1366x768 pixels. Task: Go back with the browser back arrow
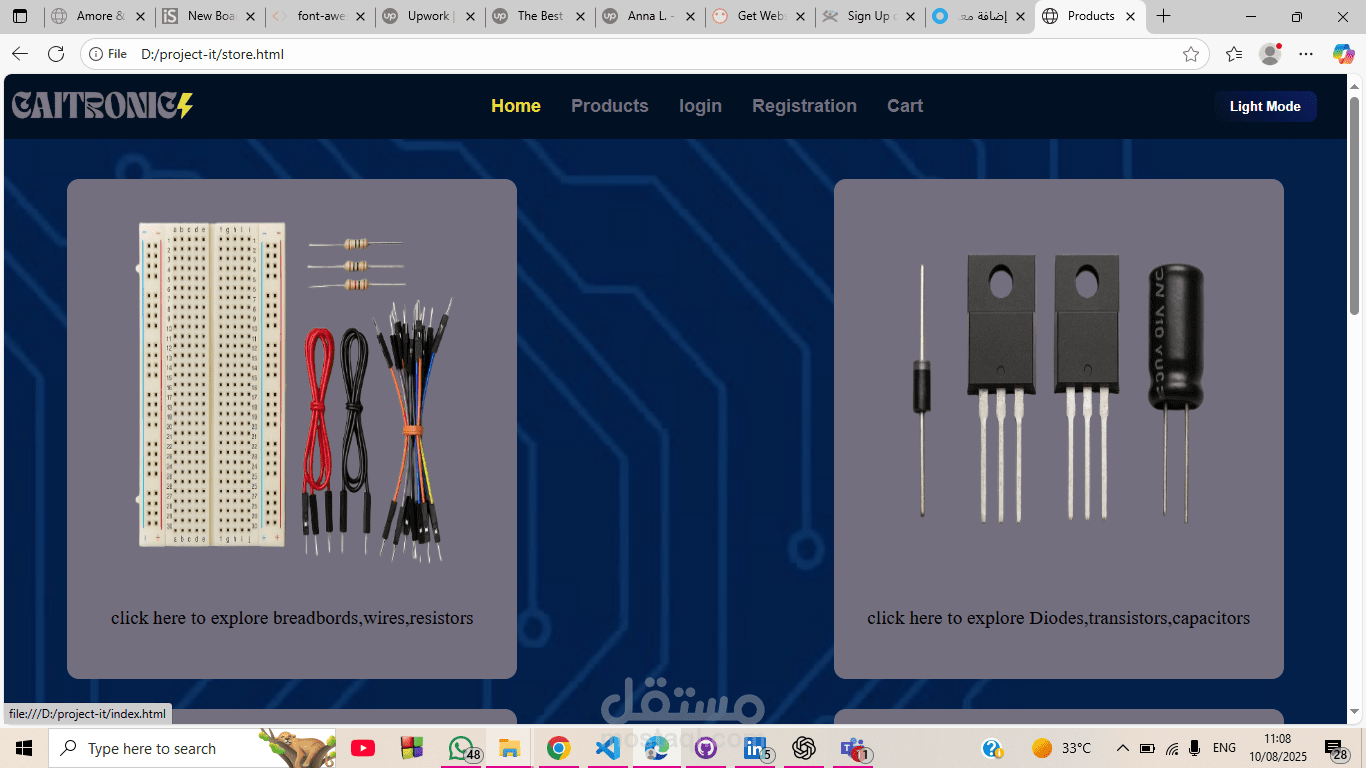(x=20, y=54)
